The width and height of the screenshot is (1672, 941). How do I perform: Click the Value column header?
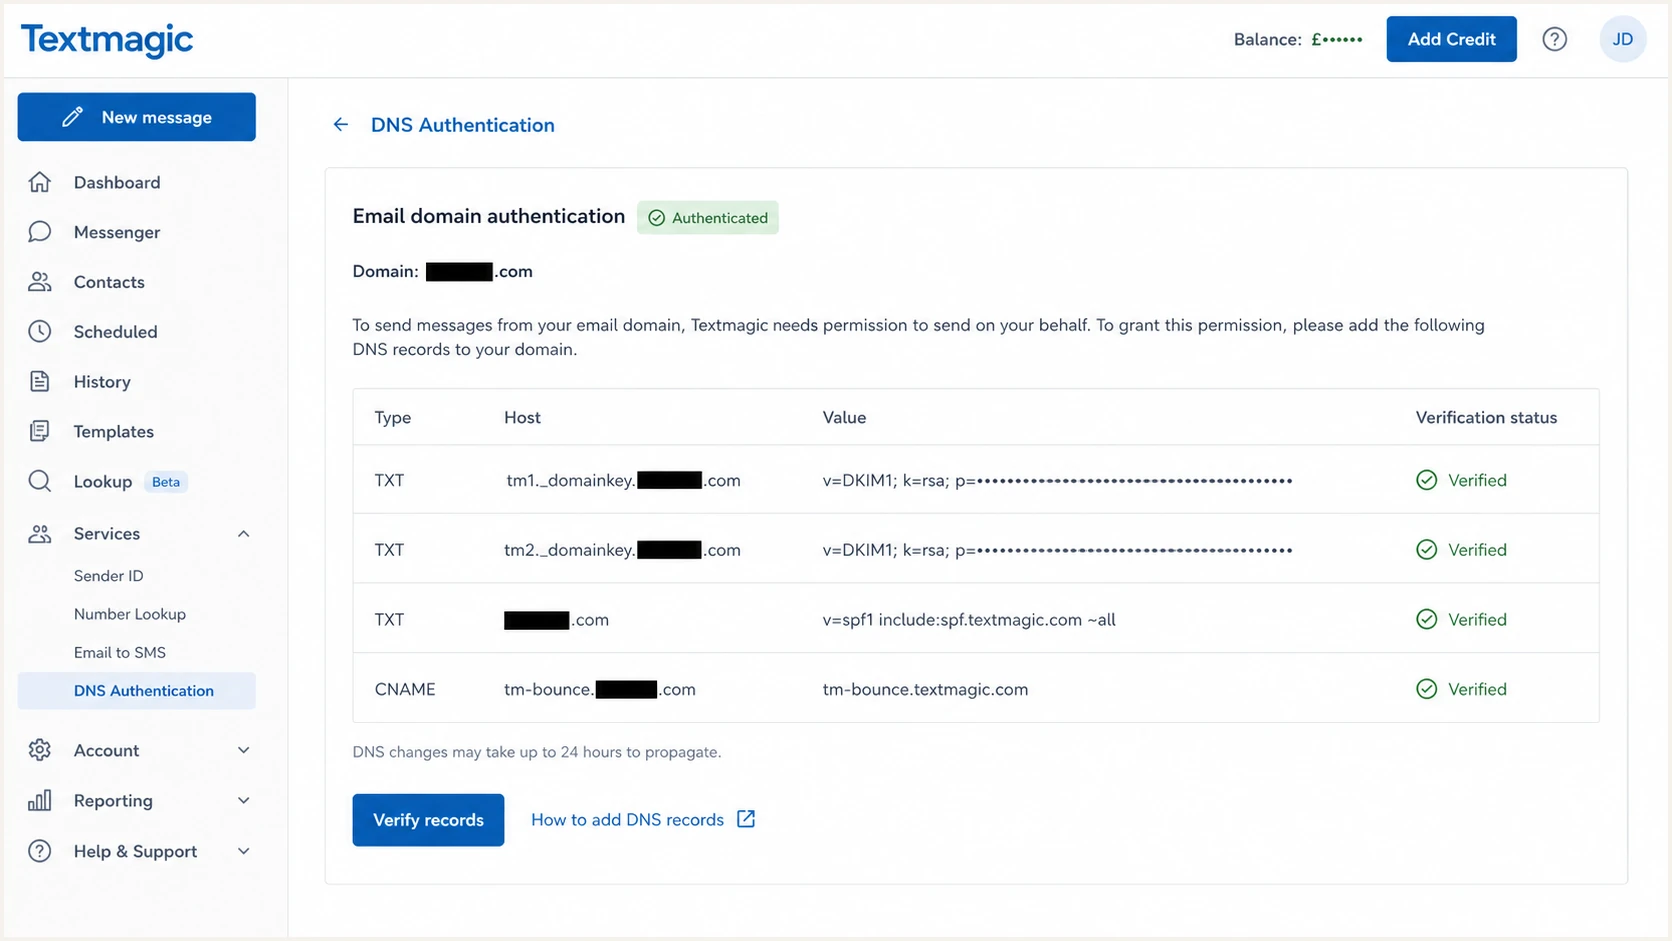pyautogui.click(x=844, y=418)
